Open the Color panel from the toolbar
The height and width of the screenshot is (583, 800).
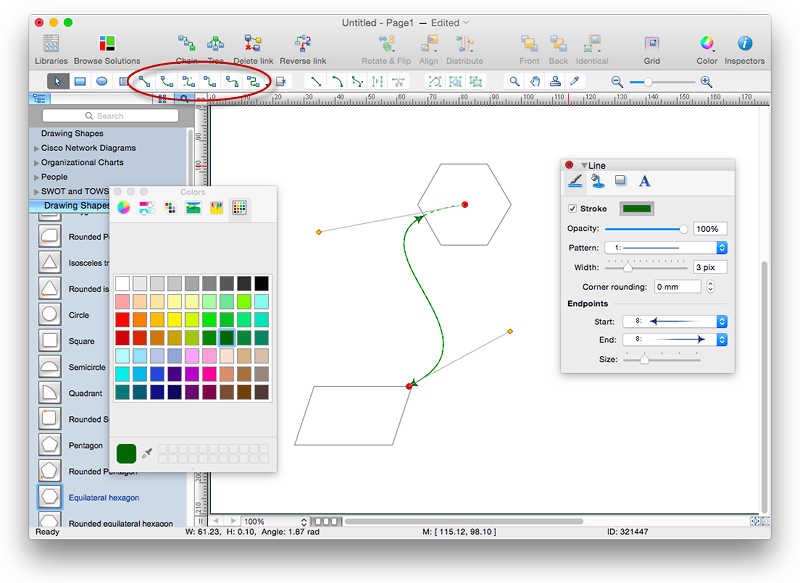(706, 45)
